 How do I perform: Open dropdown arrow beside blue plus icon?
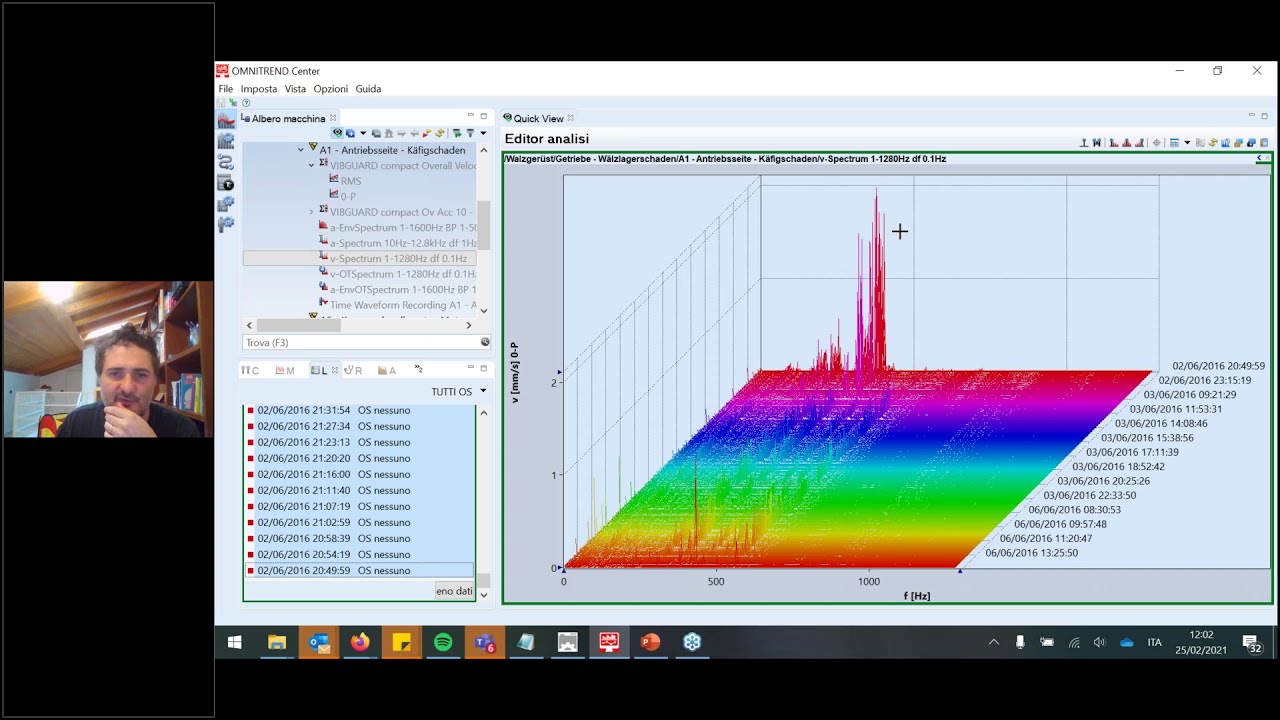pyautogui.click(x=363, y=133)
